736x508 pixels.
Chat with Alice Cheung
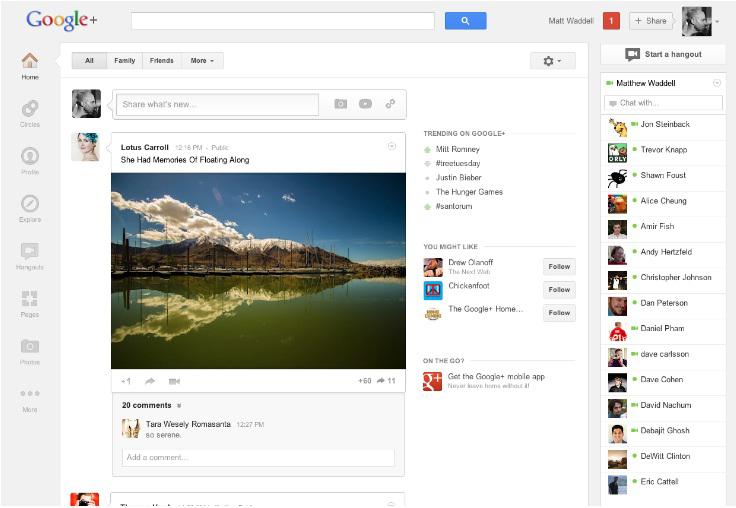coord(663,204)
